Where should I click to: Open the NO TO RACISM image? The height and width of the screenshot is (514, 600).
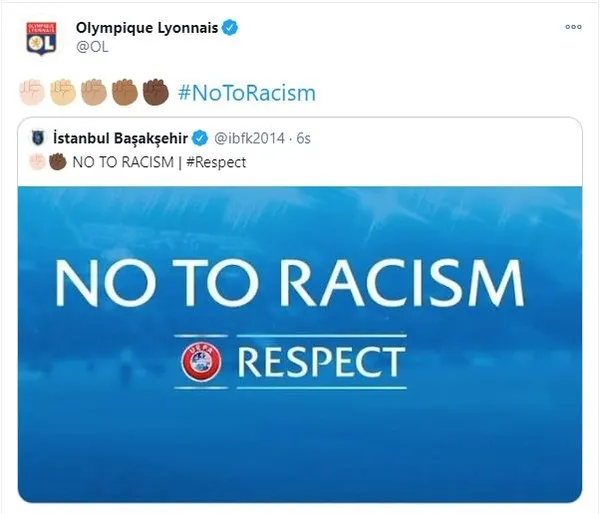click(300, 344)
